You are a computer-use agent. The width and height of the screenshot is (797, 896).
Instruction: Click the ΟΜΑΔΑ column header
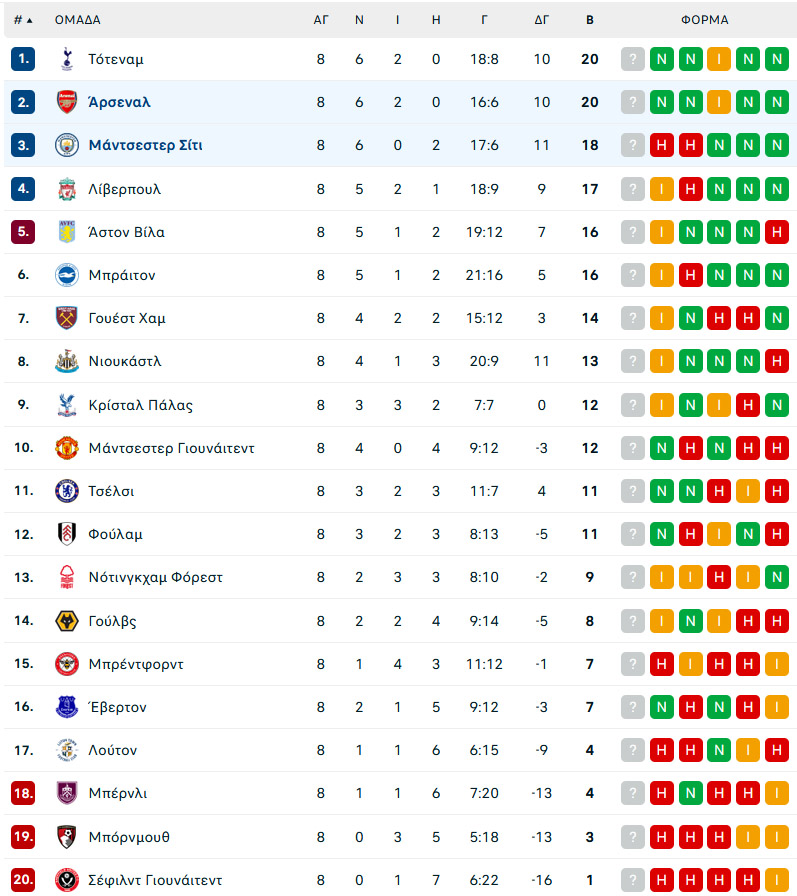[78, 20]
